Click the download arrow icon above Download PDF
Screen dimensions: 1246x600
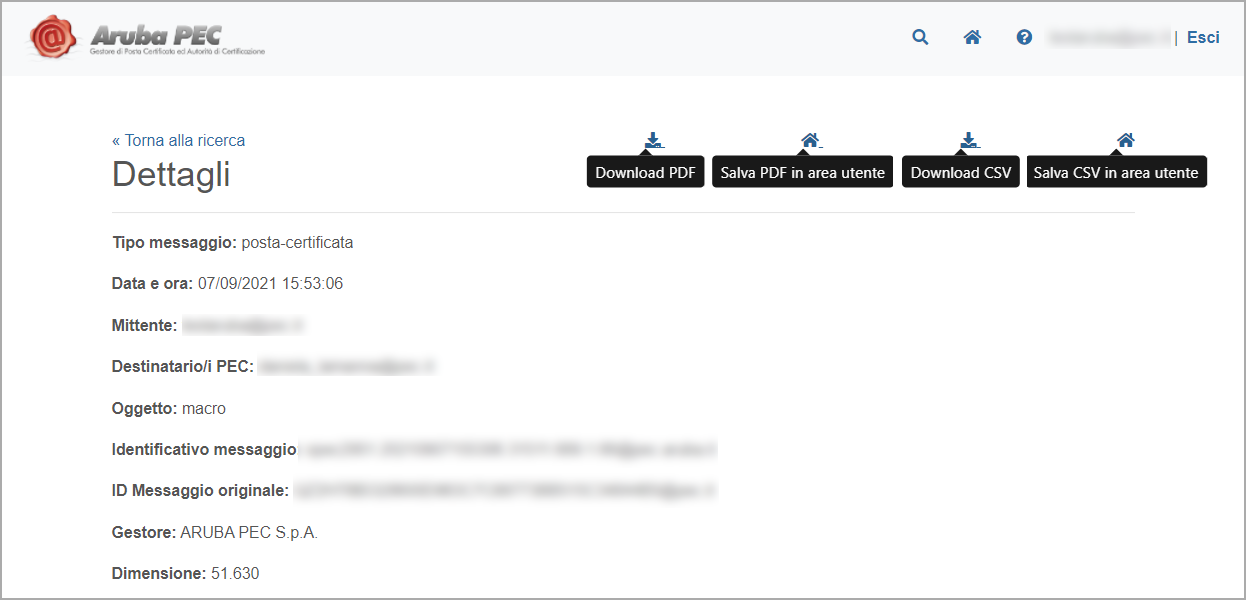(653, 140)
